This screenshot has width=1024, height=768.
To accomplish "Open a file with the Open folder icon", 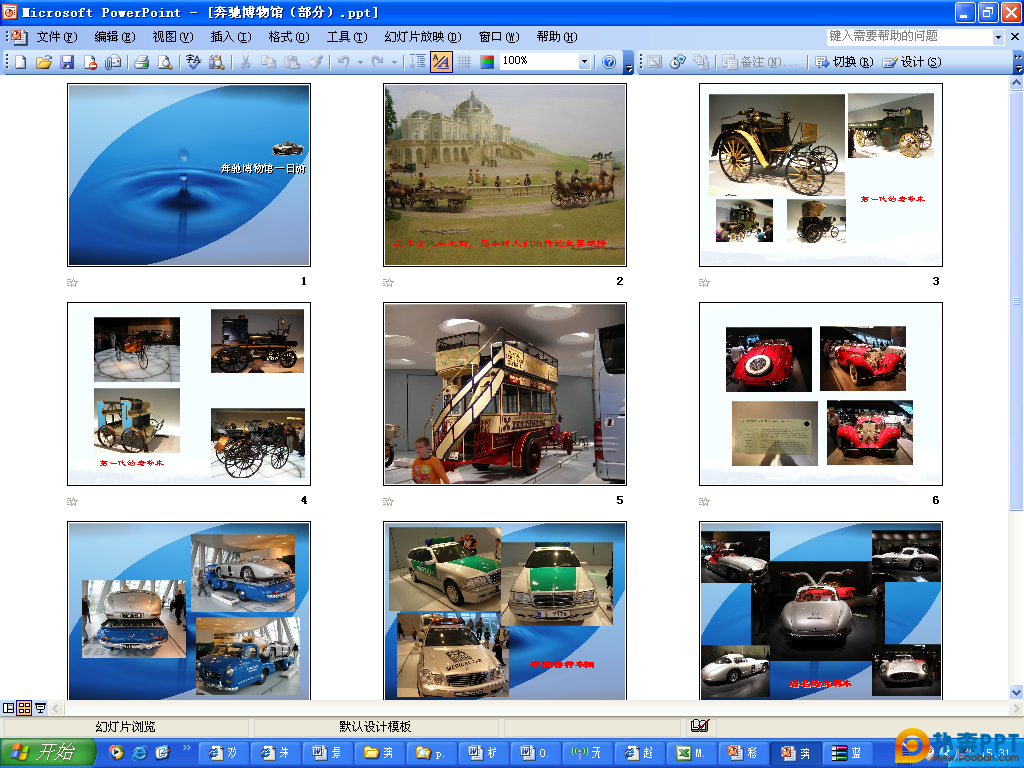I will 44,62.
